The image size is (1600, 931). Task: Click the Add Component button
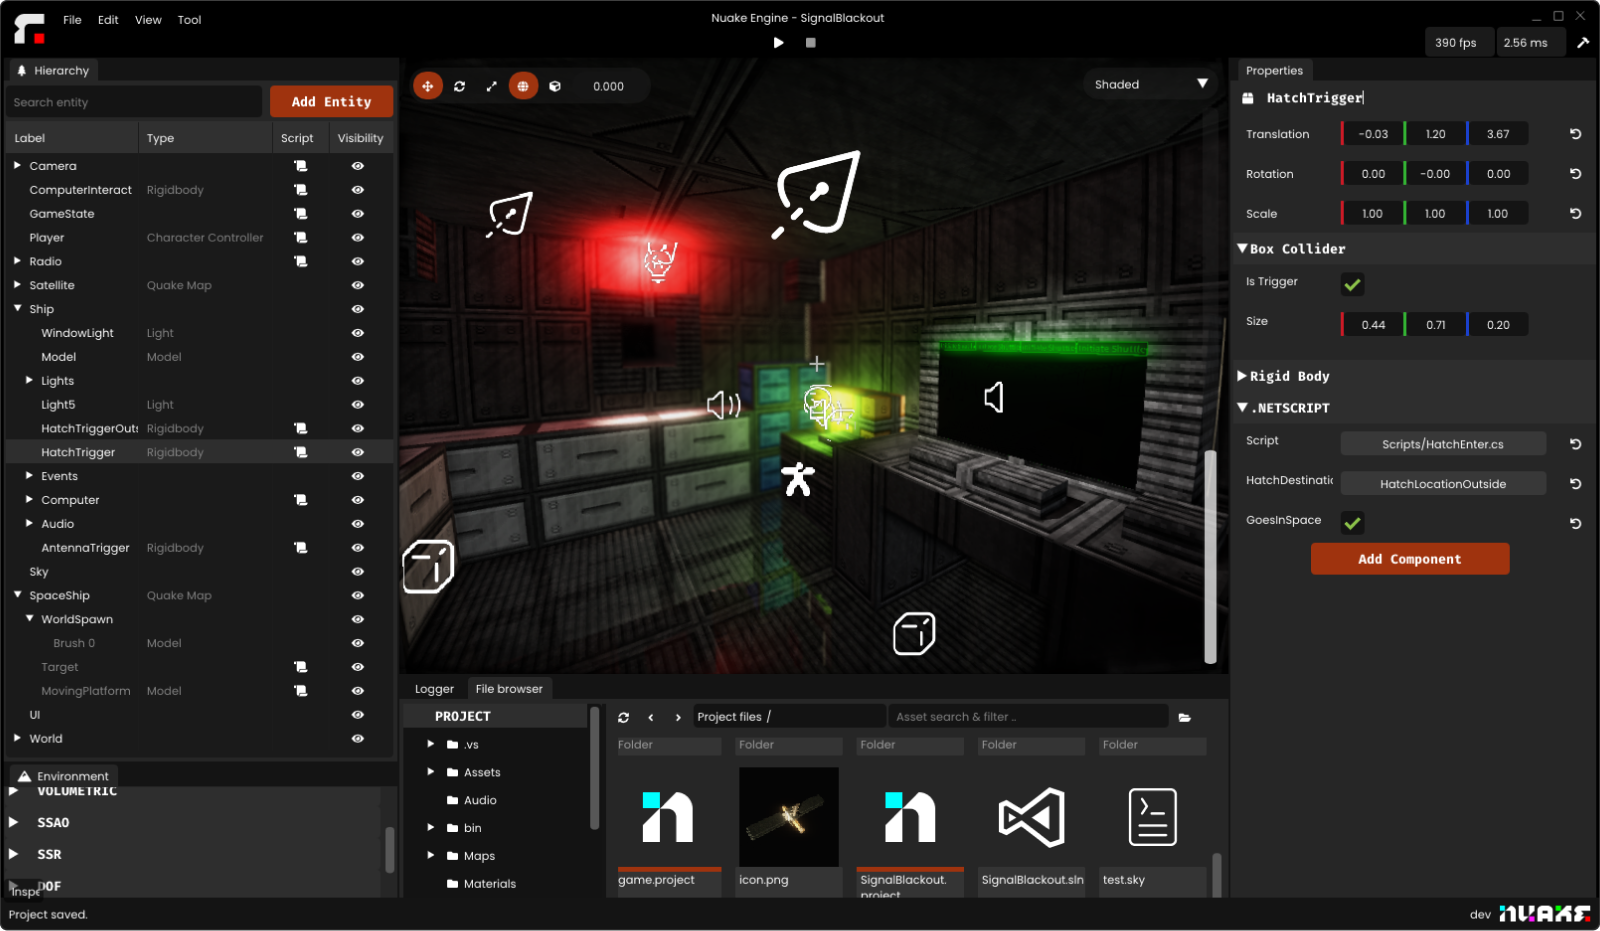(x=1410, y=559)
